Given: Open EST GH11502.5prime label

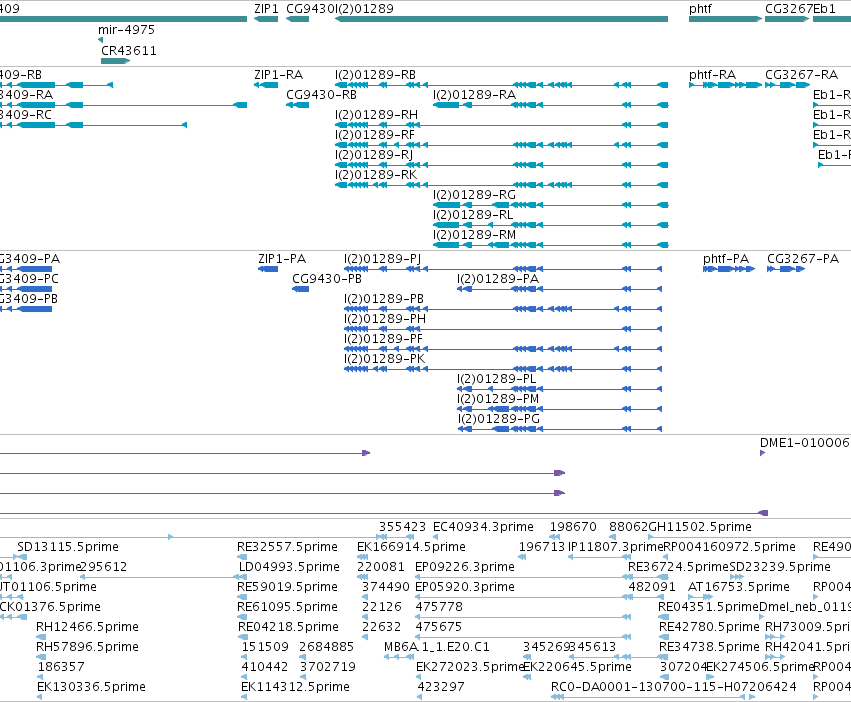Looking at the screenshot, I should click(x=700, y=527).
